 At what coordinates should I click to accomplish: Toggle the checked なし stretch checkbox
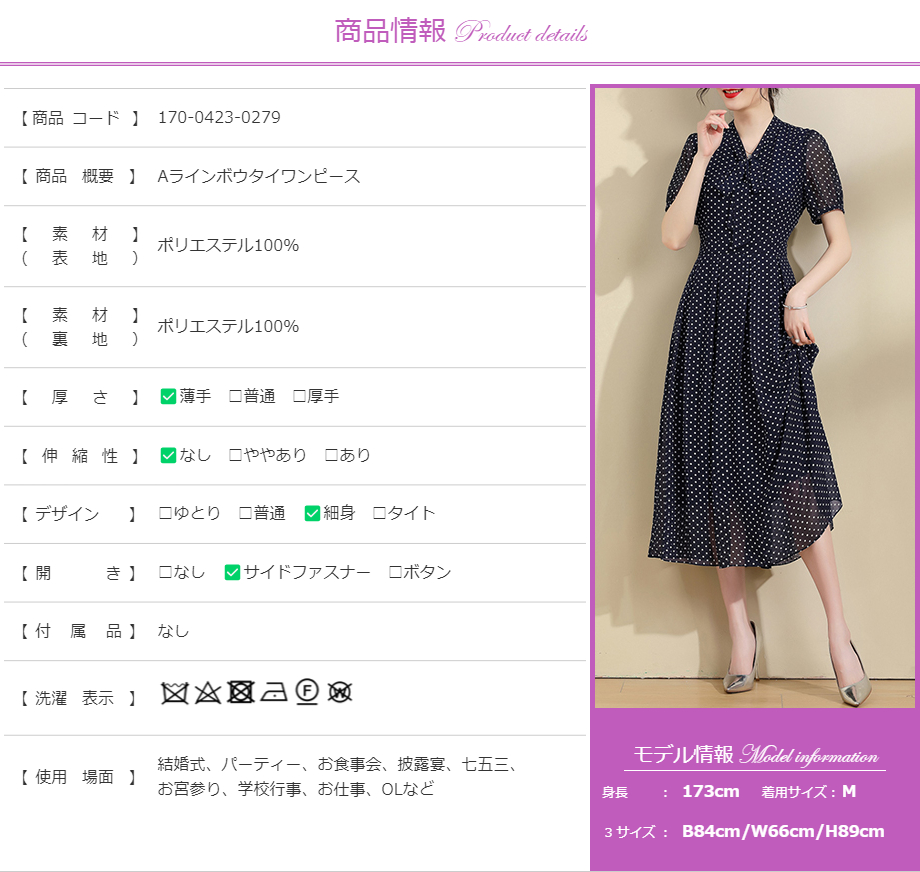[168, 455]
